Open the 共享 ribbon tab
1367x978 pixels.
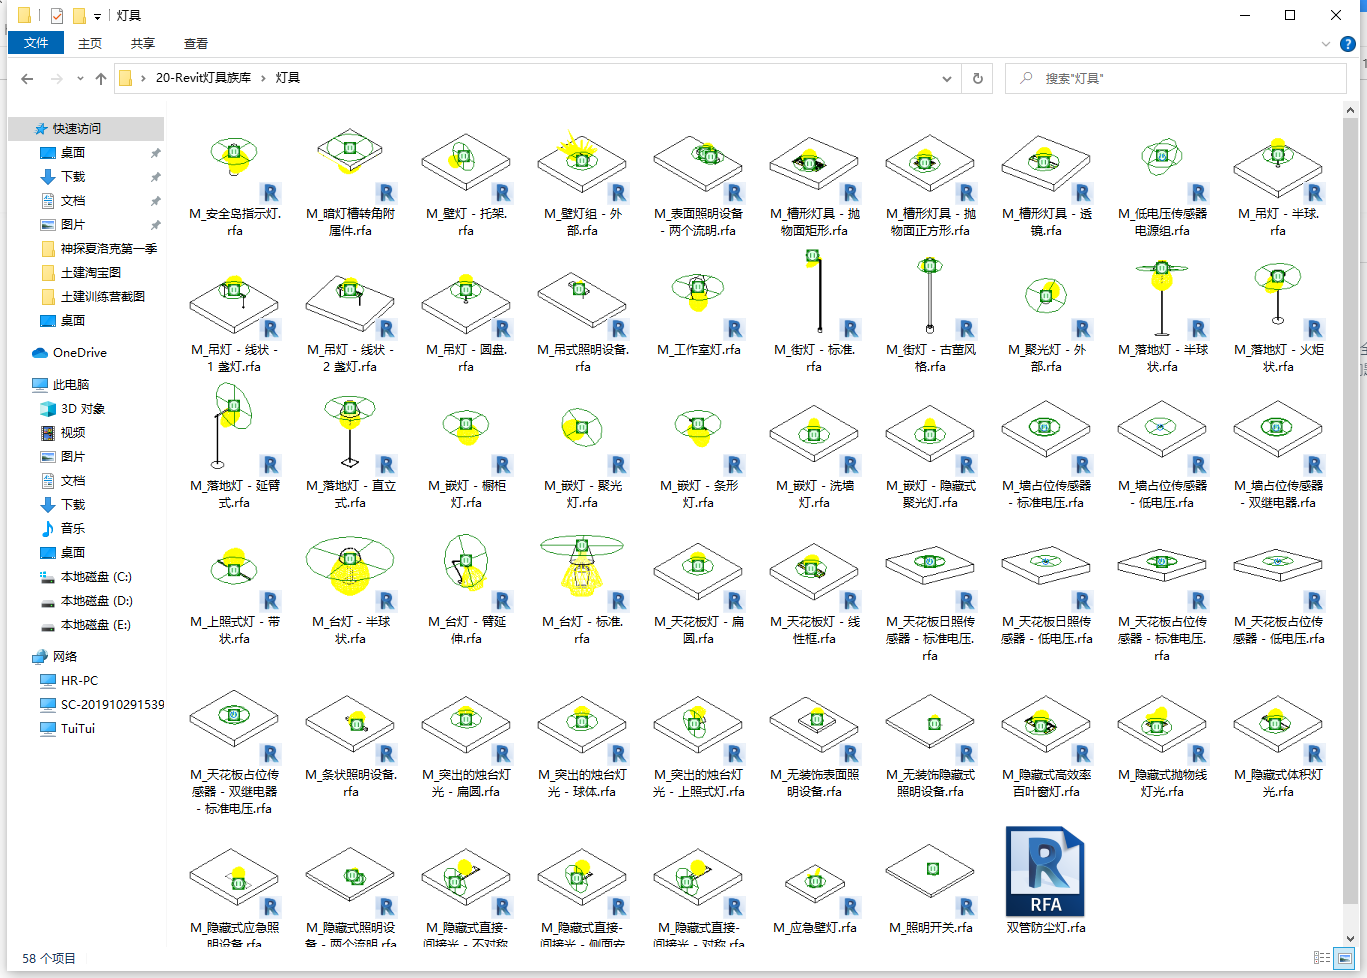click(x=143, y=43)
